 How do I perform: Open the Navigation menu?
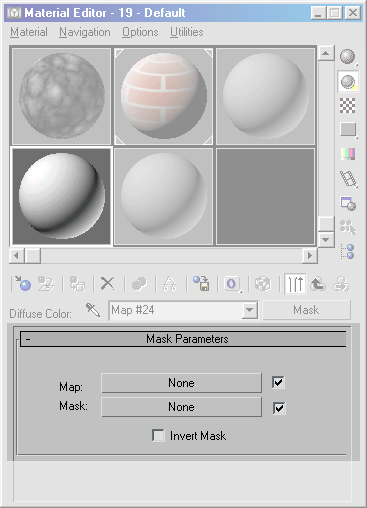tap(85, 32)
